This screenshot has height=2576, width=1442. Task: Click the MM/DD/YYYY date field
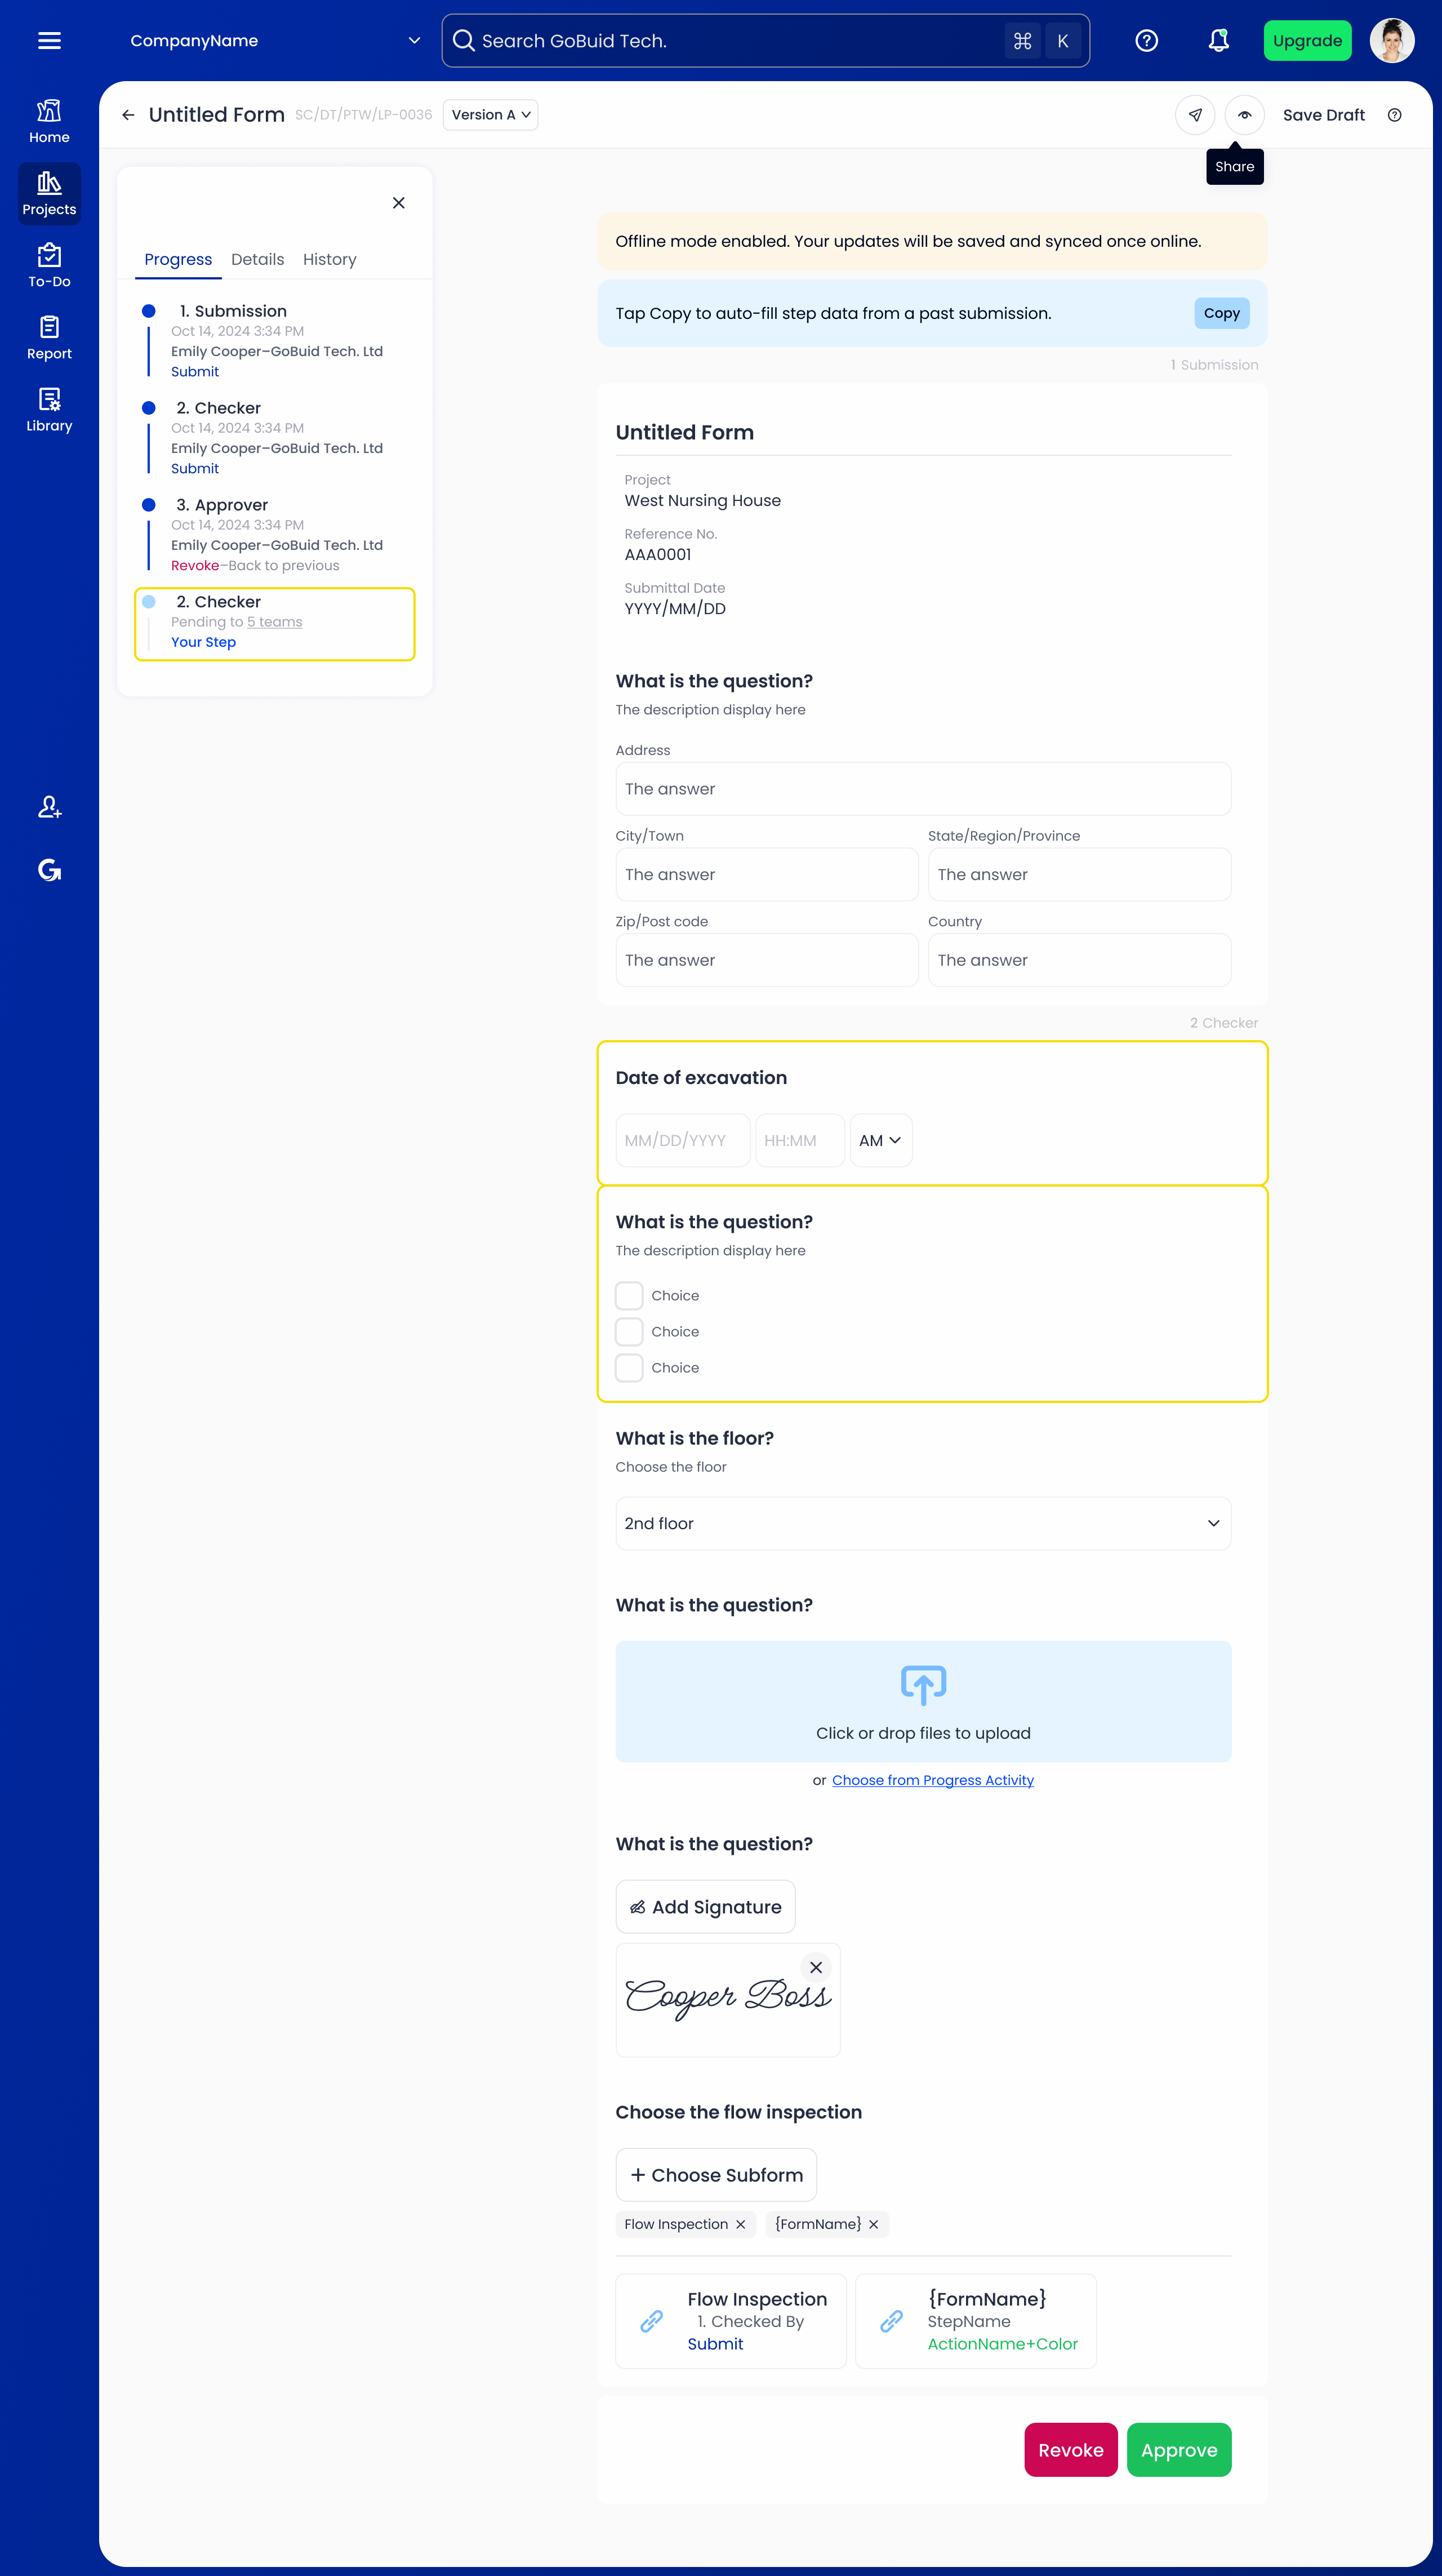pos(683,1141)
